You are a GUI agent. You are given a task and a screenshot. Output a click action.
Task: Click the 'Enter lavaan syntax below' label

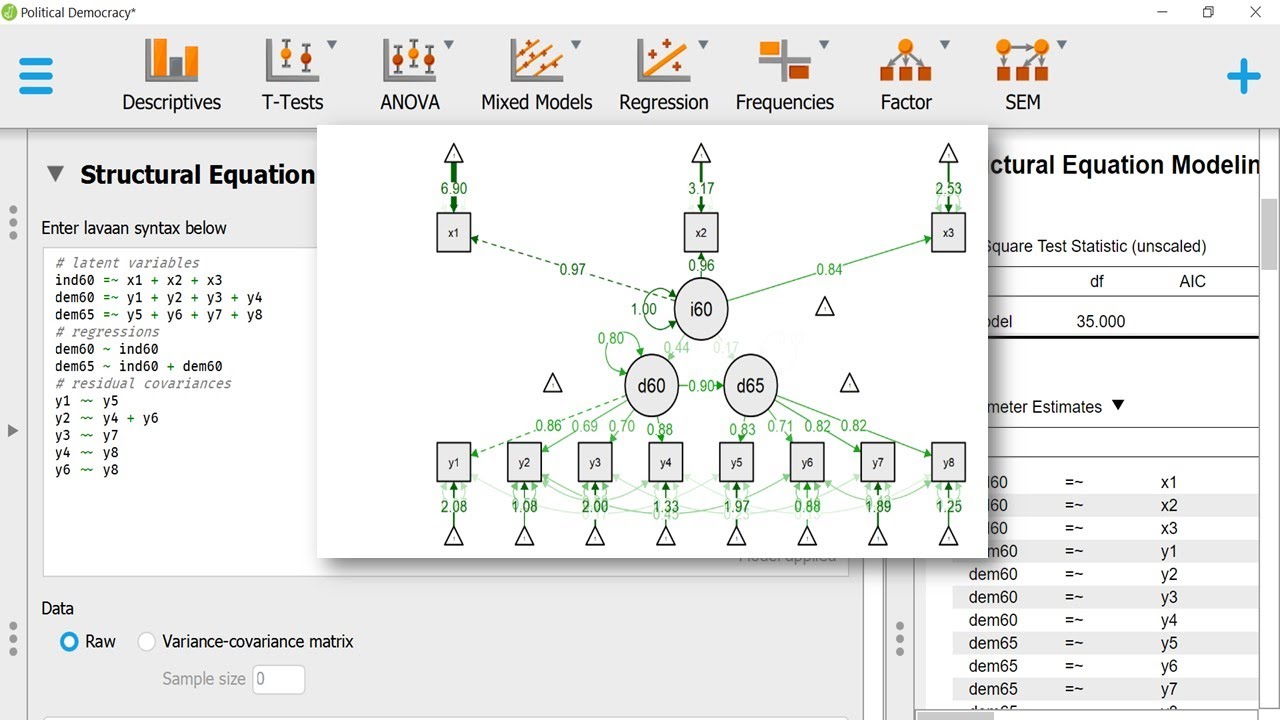[134, 228]
